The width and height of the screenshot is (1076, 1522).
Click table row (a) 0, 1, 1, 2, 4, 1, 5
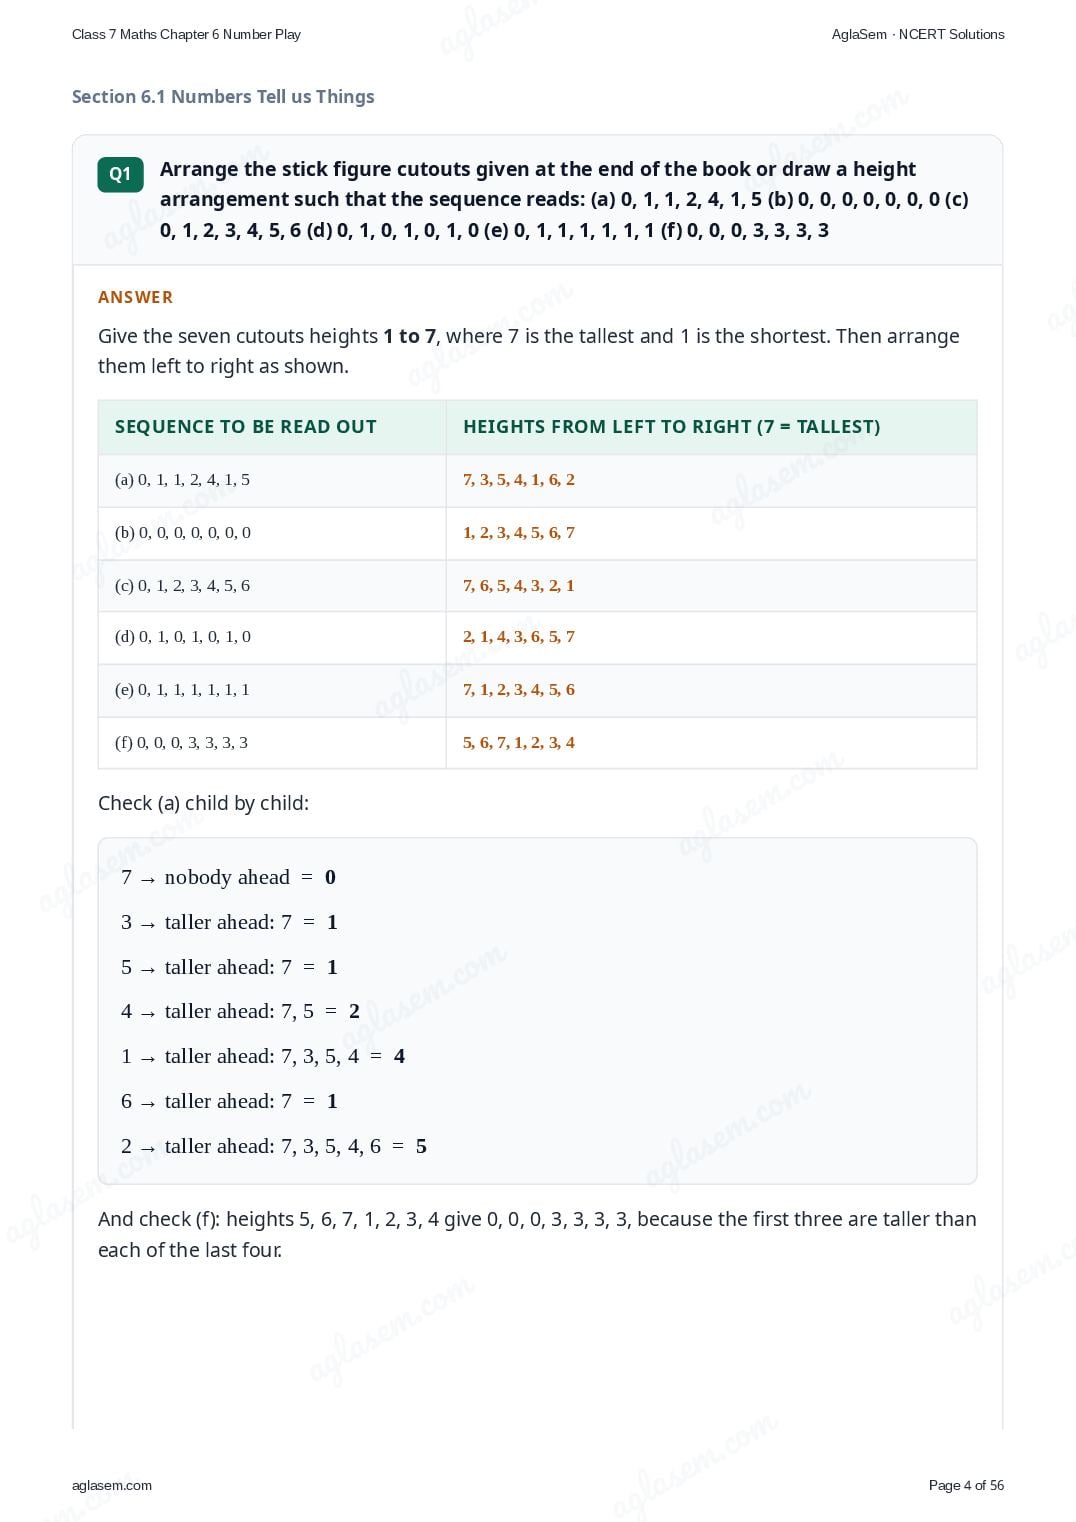coord(537,480)
